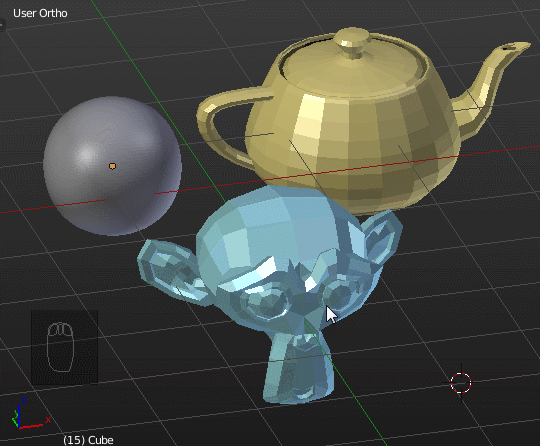Click the XYZ axis orientation gizmo
This screenshot has height=446, width=540.
click(x=30, y=413)
